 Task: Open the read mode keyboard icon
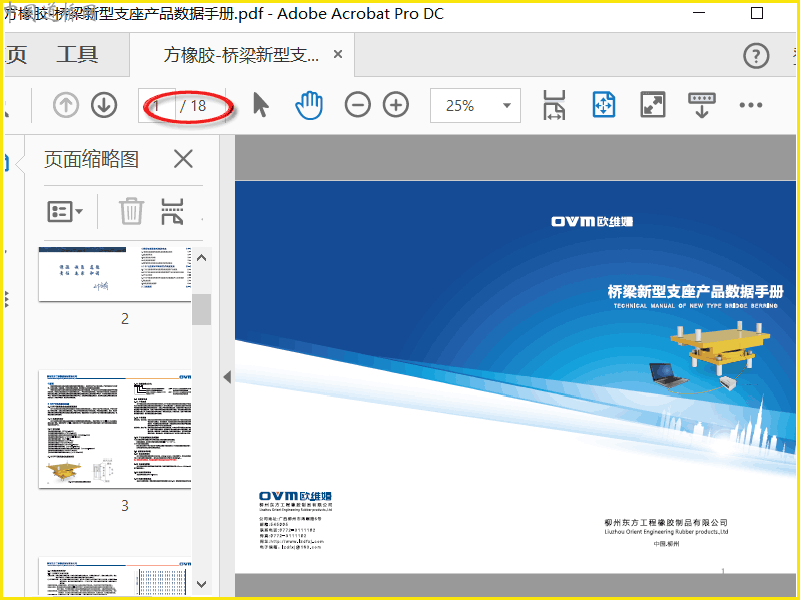(x=702, y=105)
